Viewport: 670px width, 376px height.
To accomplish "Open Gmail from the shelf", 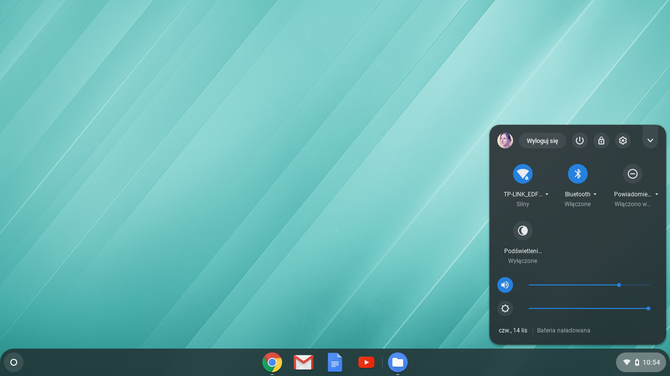I will pyautogui.click(x=303, y=362).
